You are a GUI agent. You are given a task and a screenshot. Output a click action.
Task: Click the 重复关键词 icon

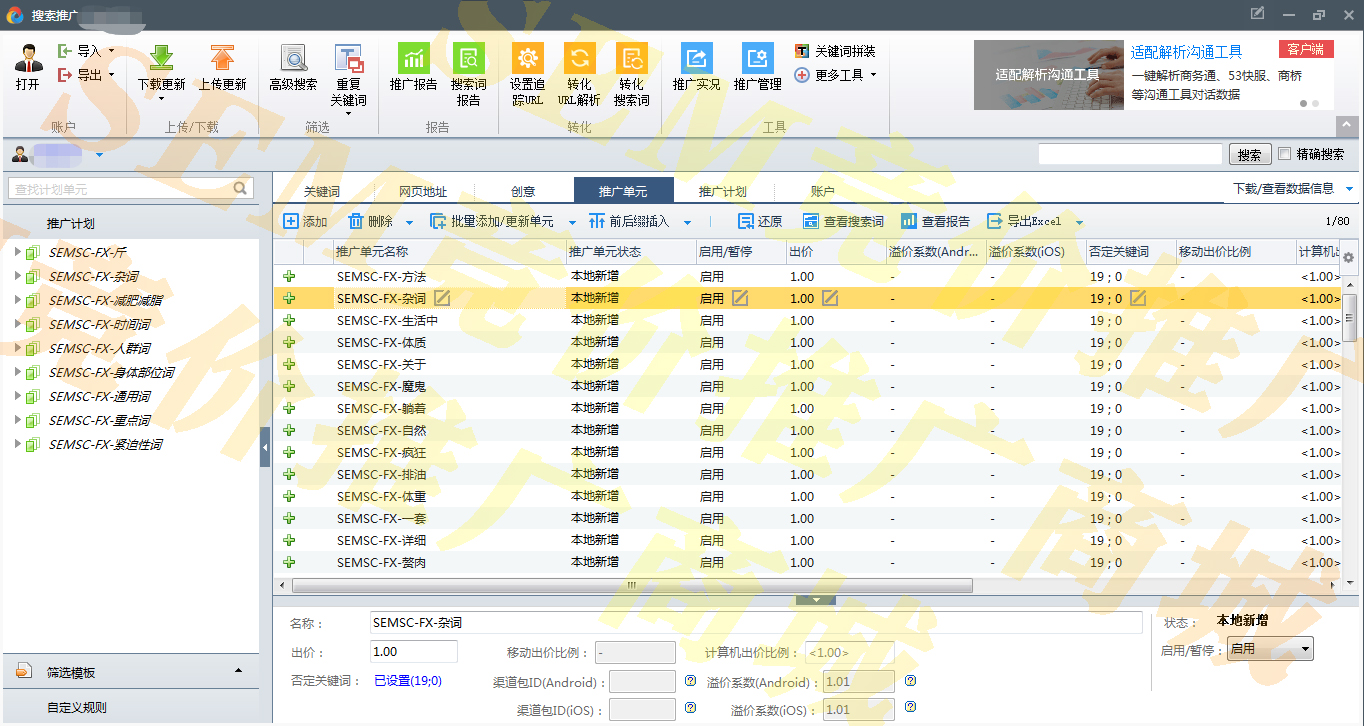point(349,59)
